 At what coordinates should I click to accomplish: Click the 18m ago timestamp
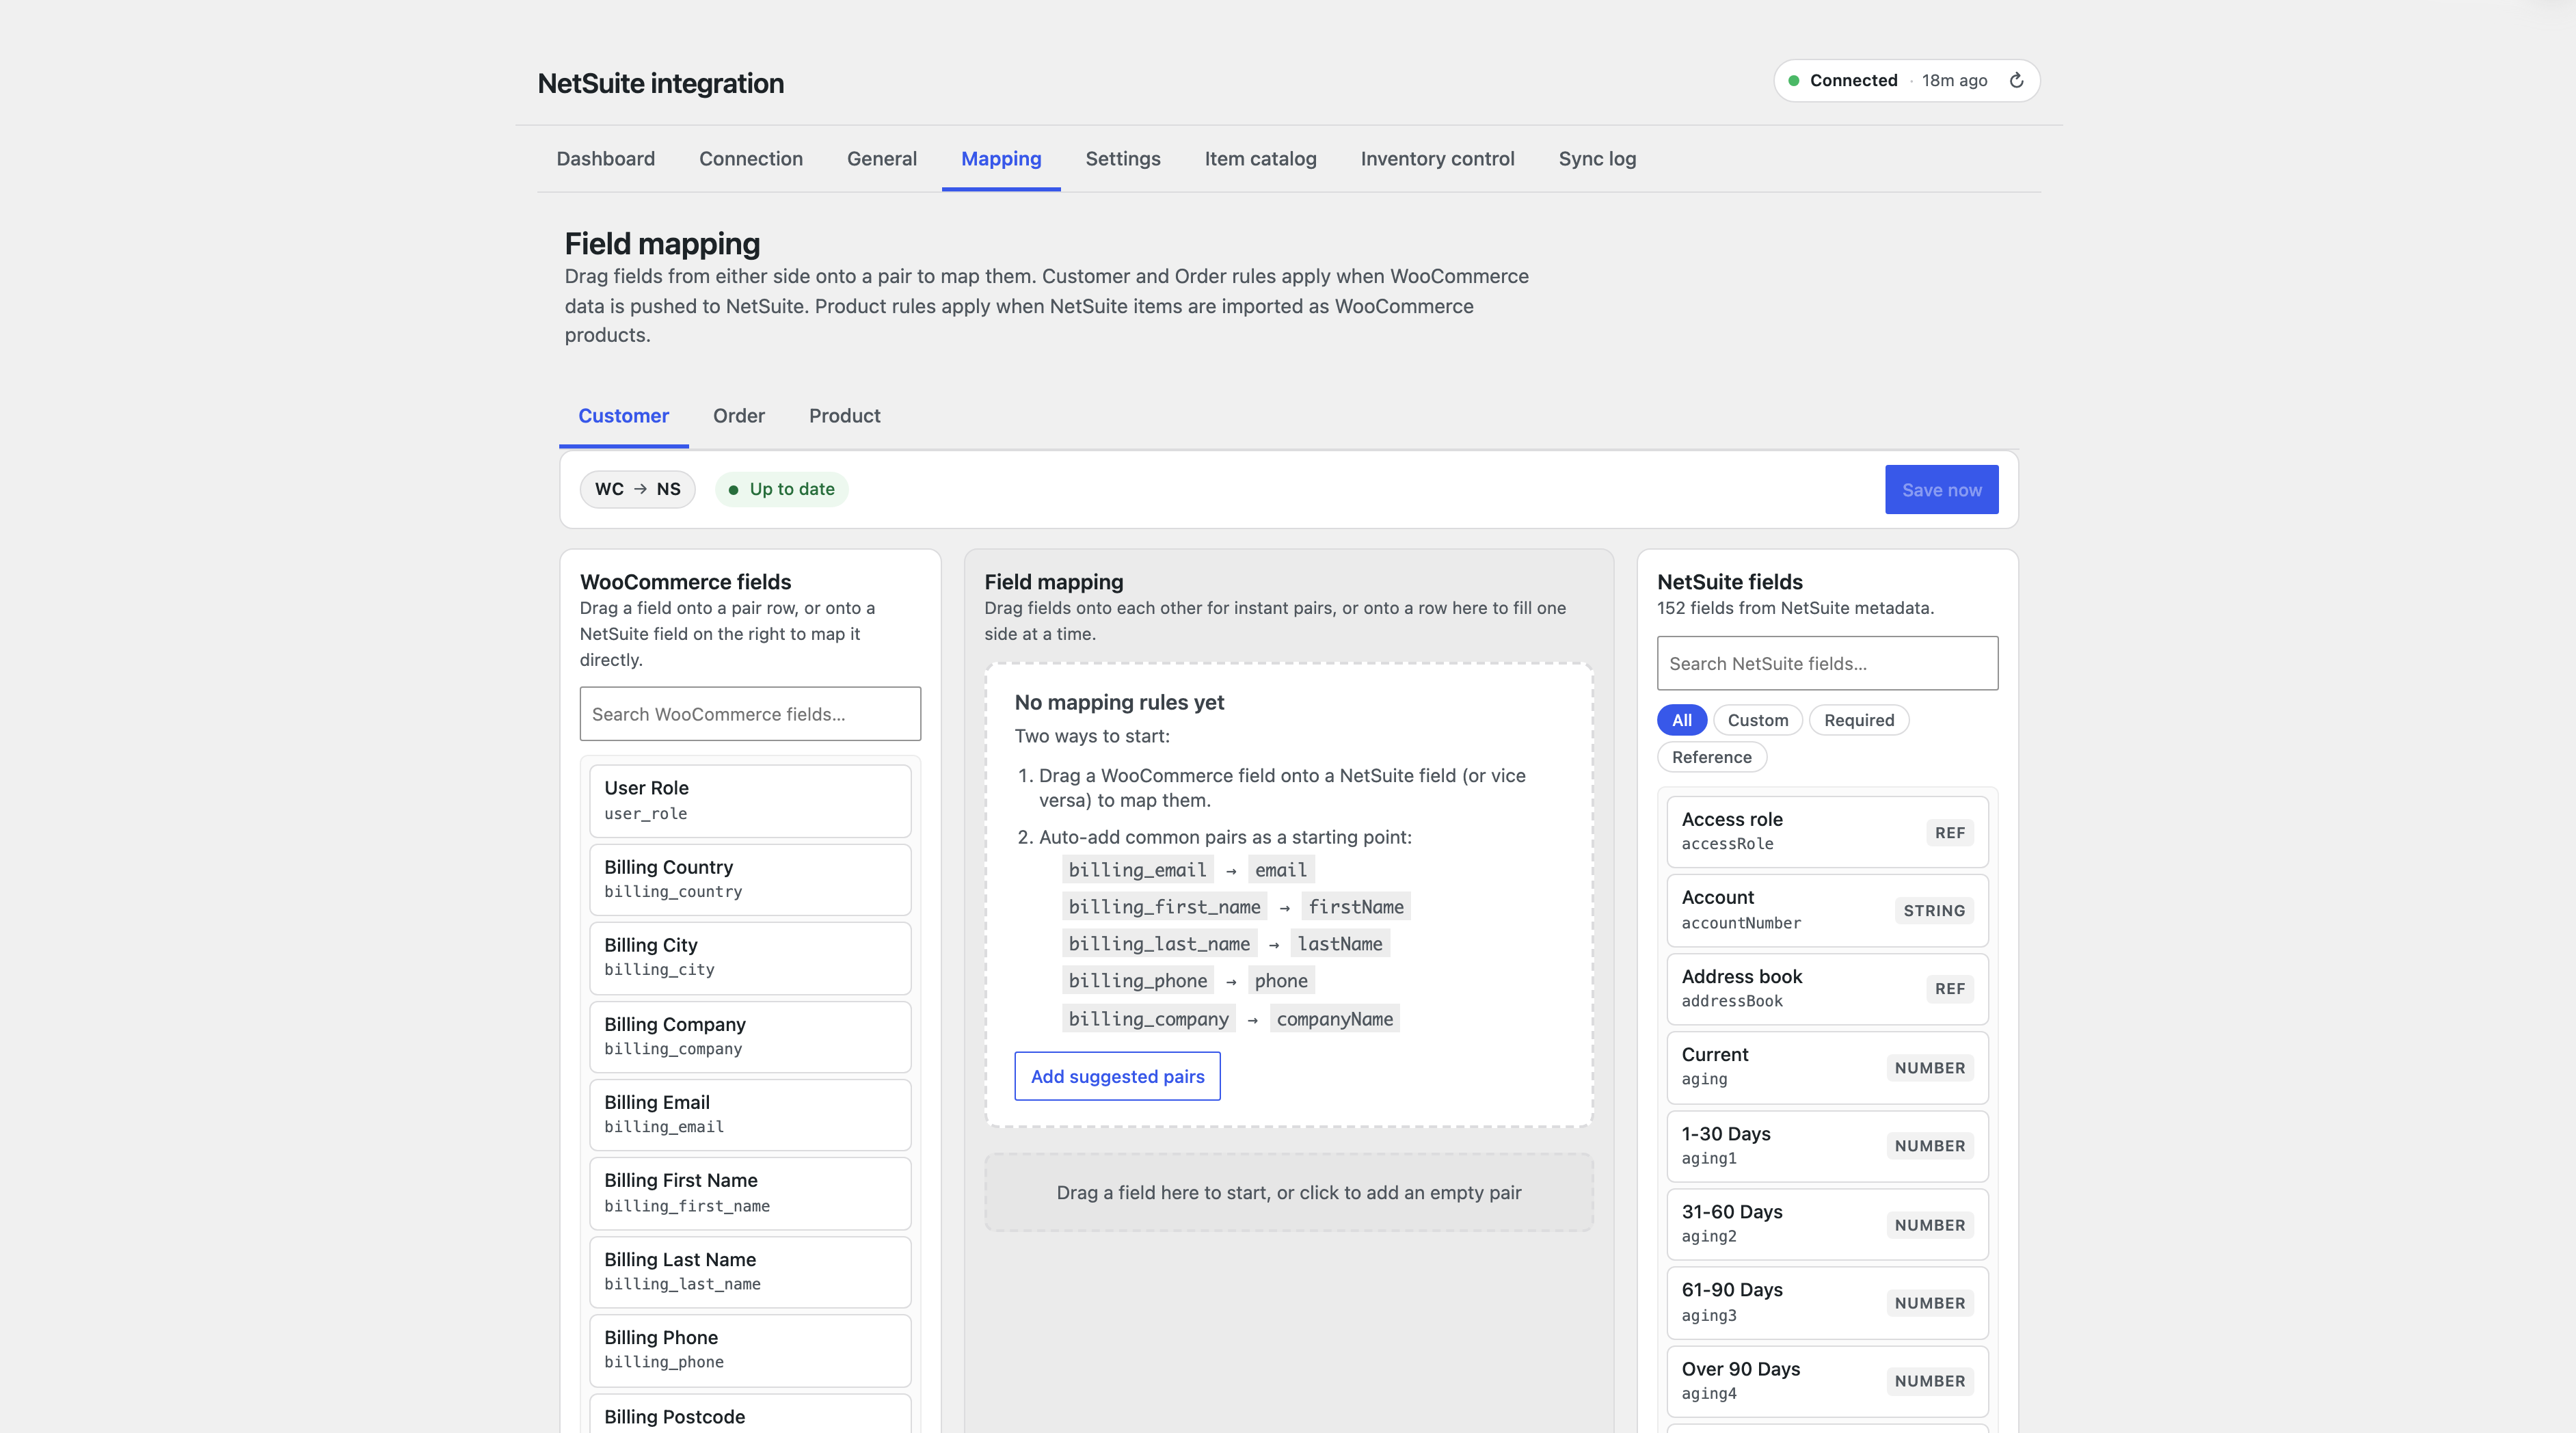point(1953,81)
